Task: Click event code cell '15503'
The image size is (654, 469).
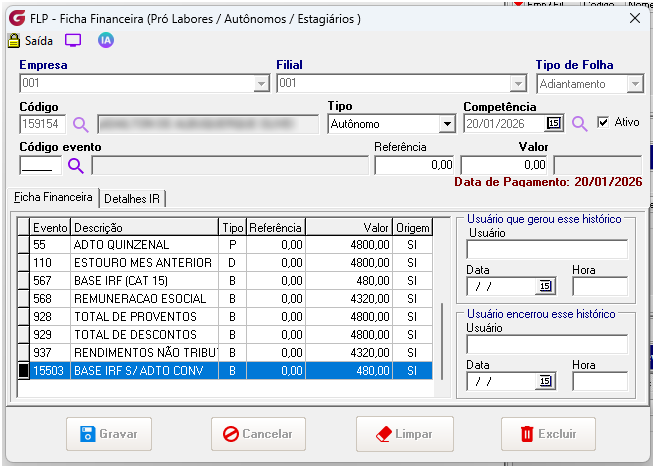Action: point(50,371)
